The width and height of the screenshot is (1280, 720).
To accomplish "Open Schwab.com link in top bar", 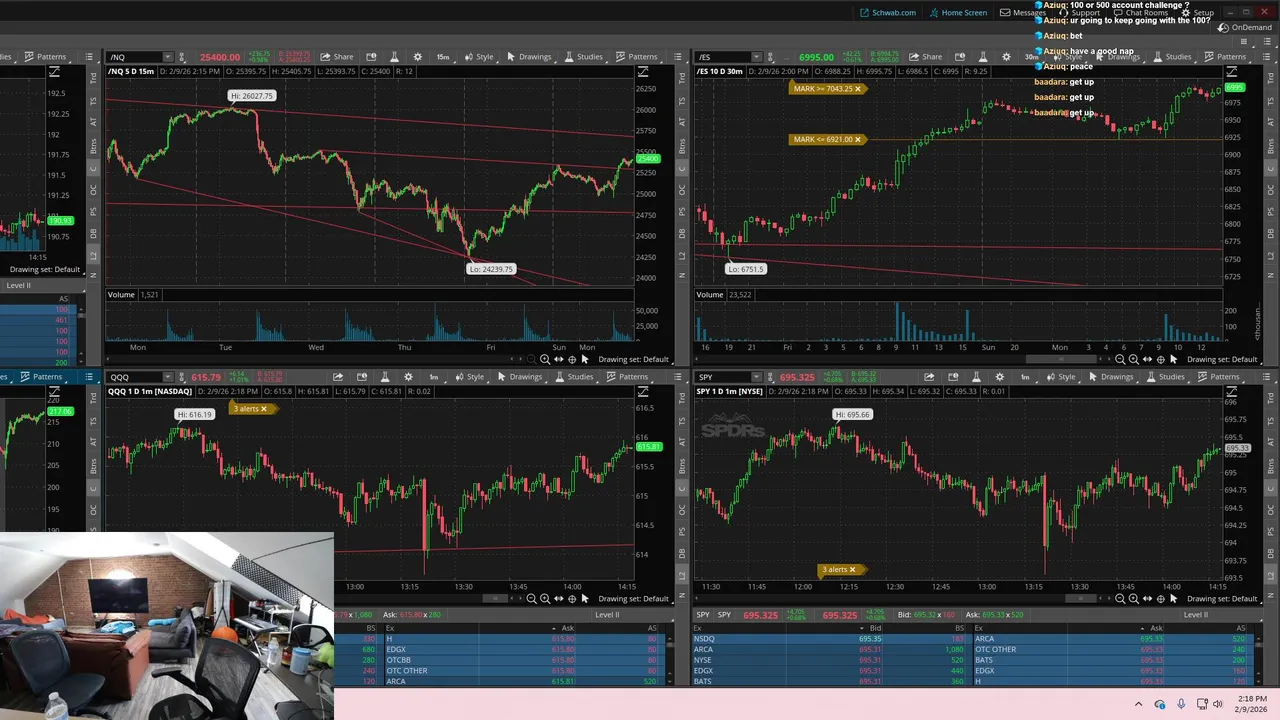I will pos(887,13).
